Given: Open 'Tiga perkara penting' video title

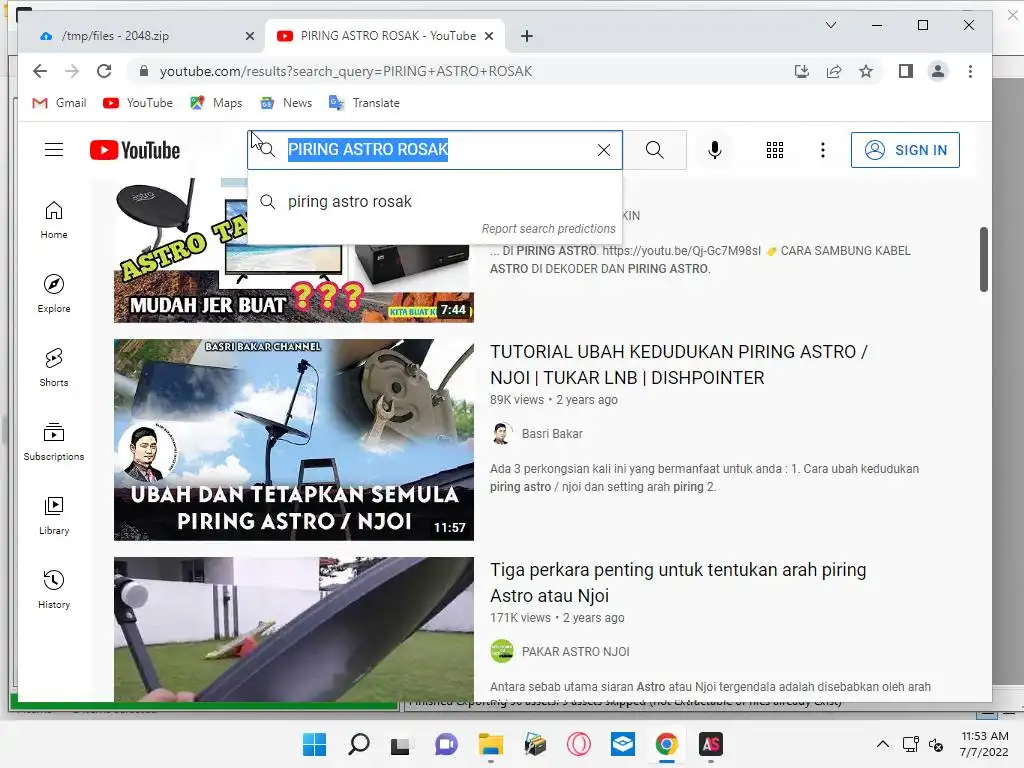Looking at the screenshot, I should (x=678, y=583).
